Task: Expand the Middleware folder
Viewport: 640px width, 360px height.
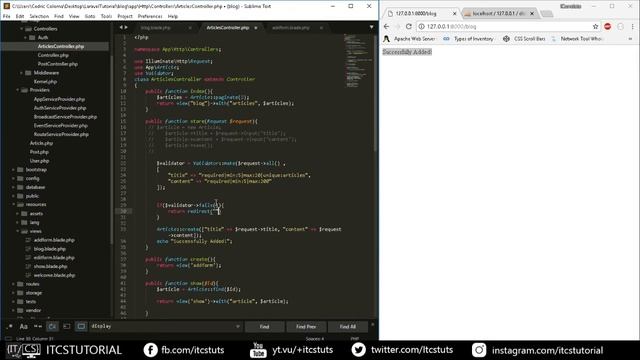Action: click(22, 73)
